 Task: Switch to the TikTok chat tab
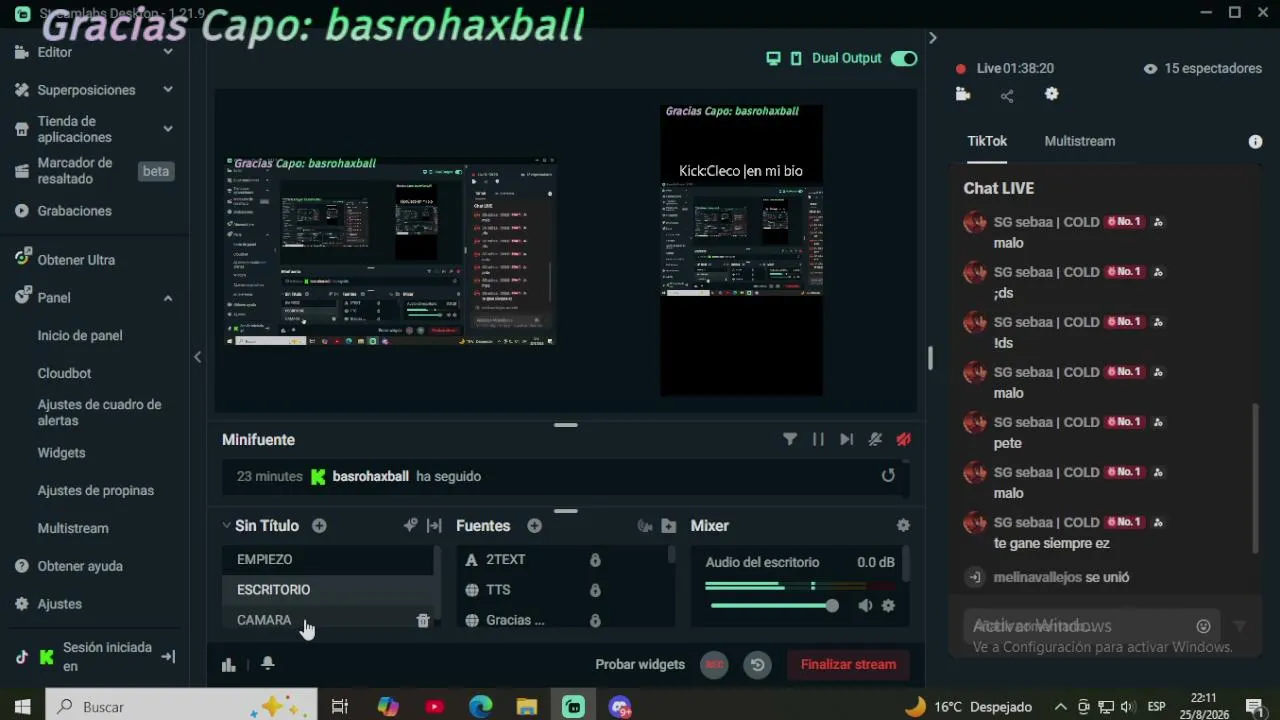(987, 141)
